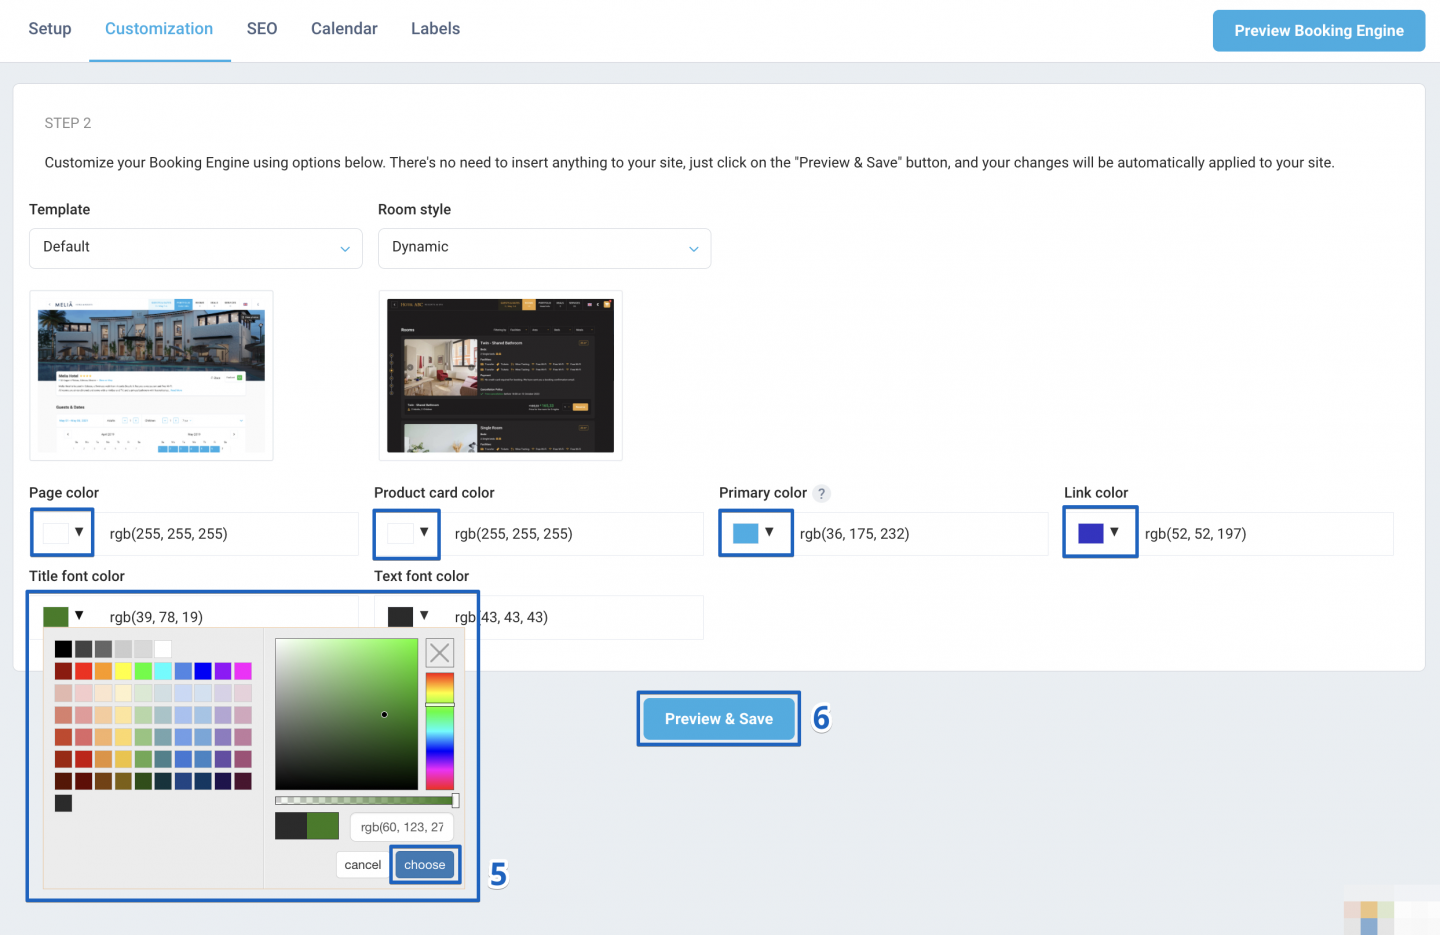Screen dimensions: 1440x935
Task: Click the new green color preview box
Action: pos(323,826)
